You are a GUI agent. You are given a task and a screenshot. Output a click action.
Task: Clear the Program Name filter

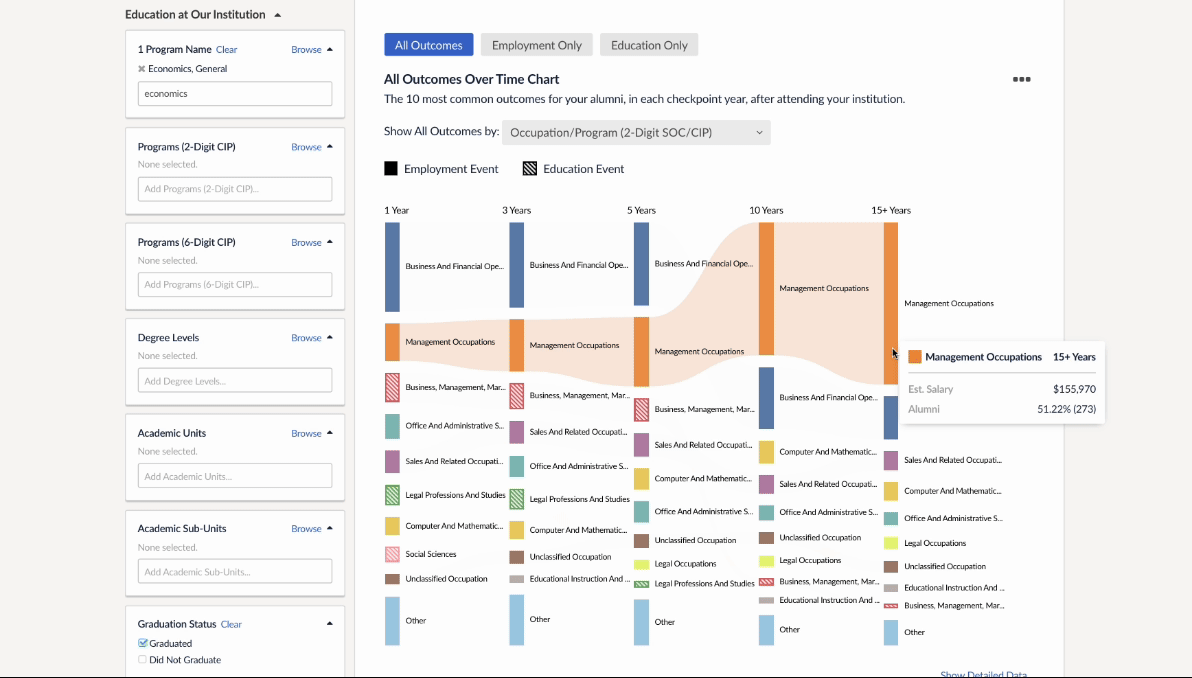[x=227, y=50]
